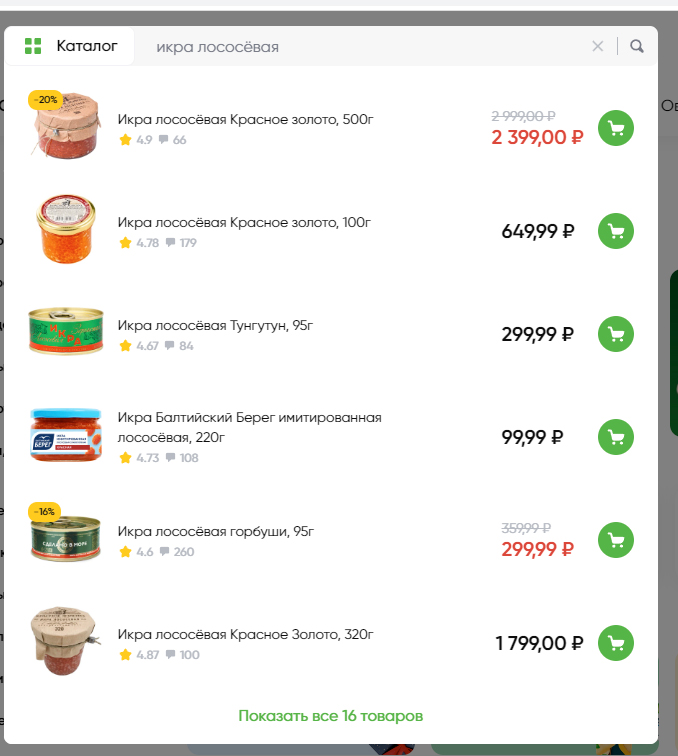Click the Тунгутун green tin thumbnail

66,332
